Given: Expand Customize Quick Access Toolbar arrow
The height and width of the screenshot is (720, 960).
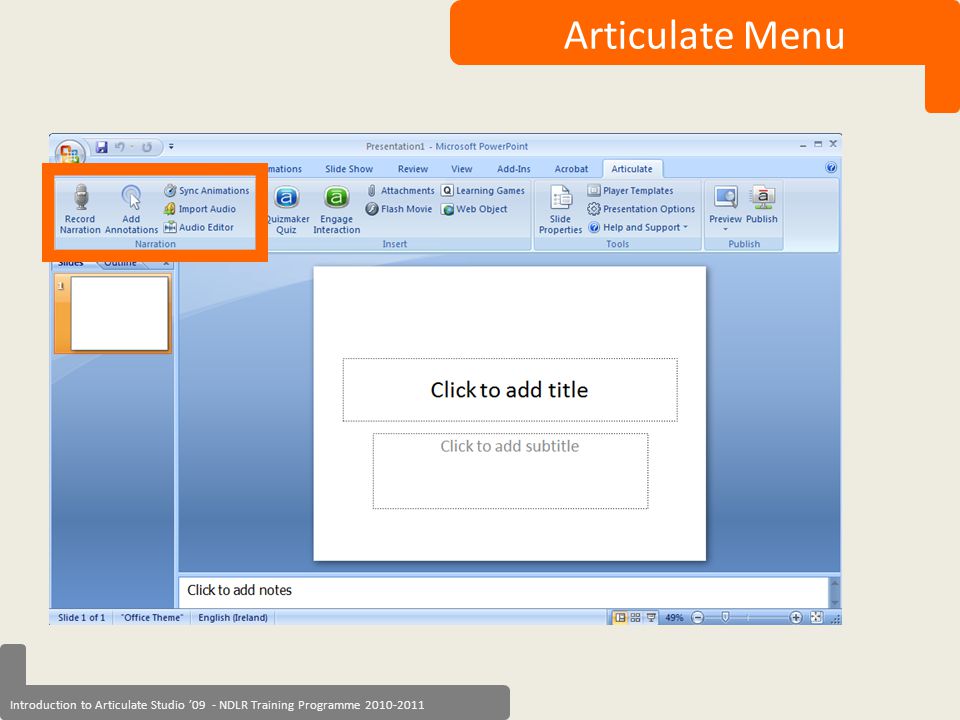Looking at the screenshot, I should point(171,146).
